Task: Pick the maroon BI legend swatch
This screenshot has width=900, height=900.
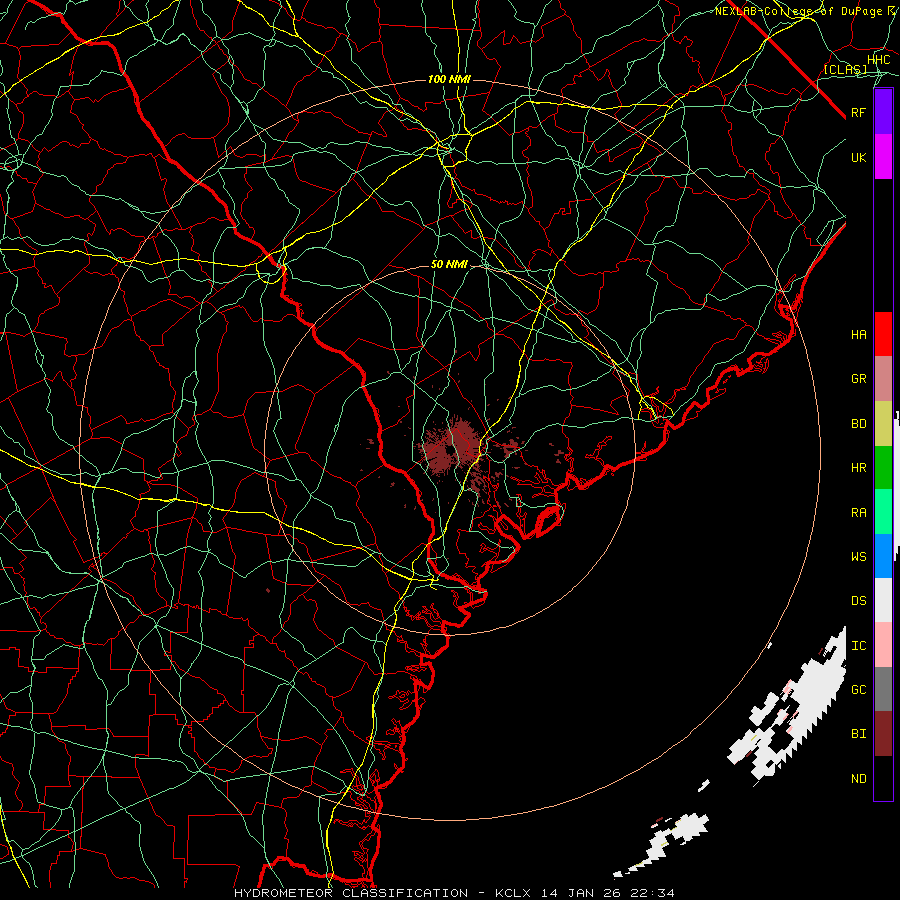Action: (x=883, y=734)
